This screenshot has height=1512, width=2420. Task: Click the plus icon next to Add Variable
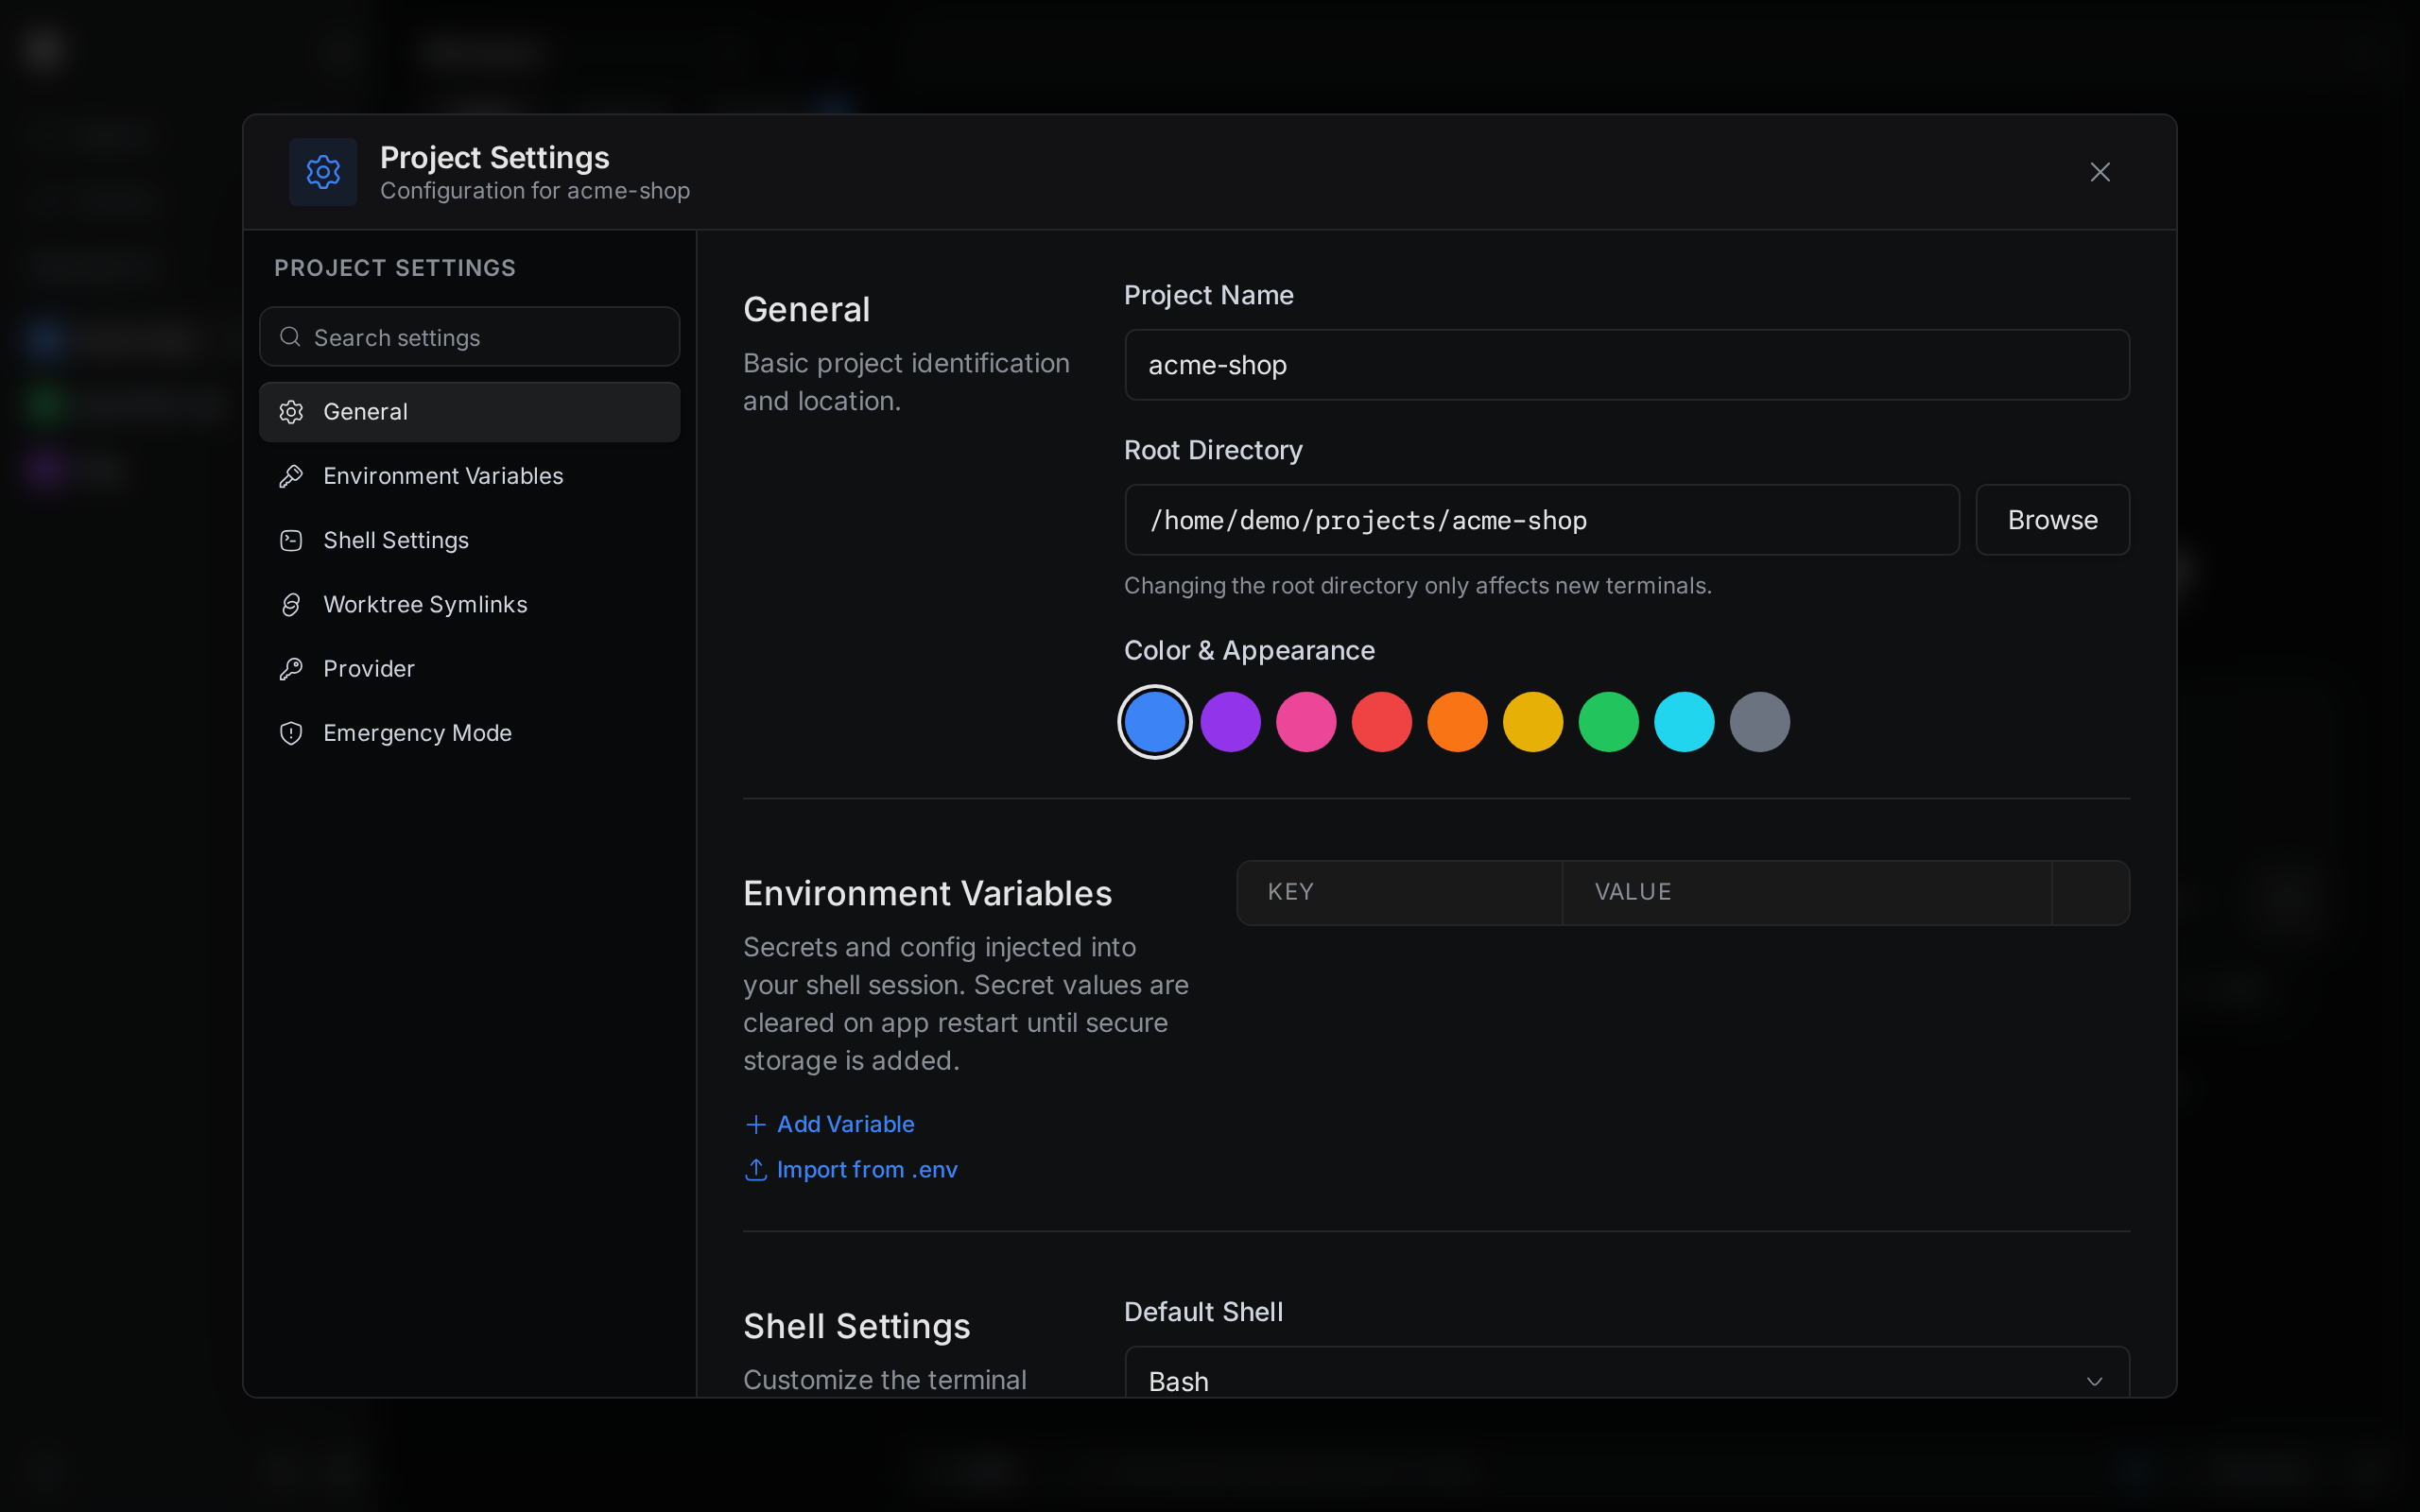pyautogui.click(x=756, y=1125)
